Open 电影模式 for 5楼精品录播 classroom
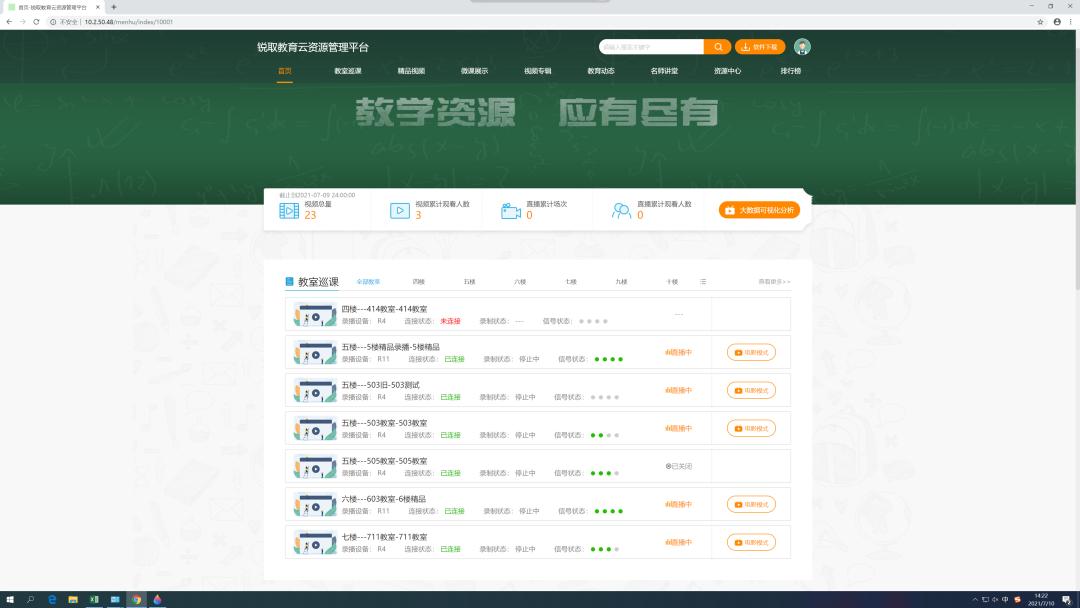The width and height of the screenshot is (1080, 608). (x=751, y=352)
